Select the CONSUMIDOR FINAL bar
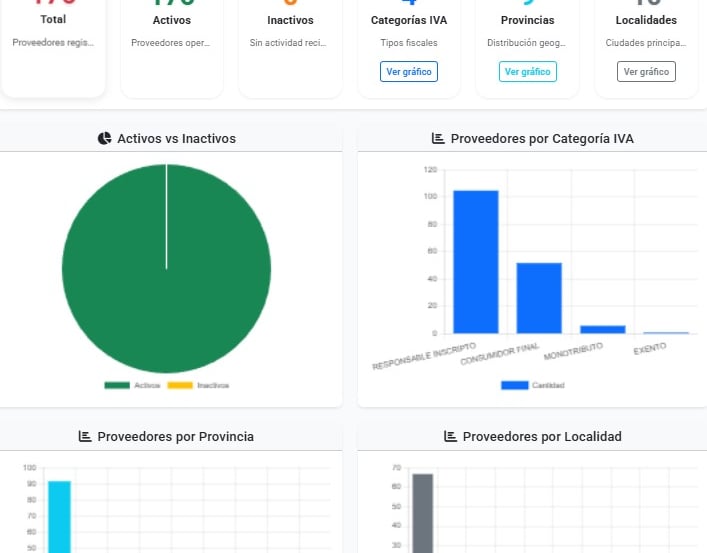Screen dimensions: 707x553 pyautogui.click(x=539, y=298)
